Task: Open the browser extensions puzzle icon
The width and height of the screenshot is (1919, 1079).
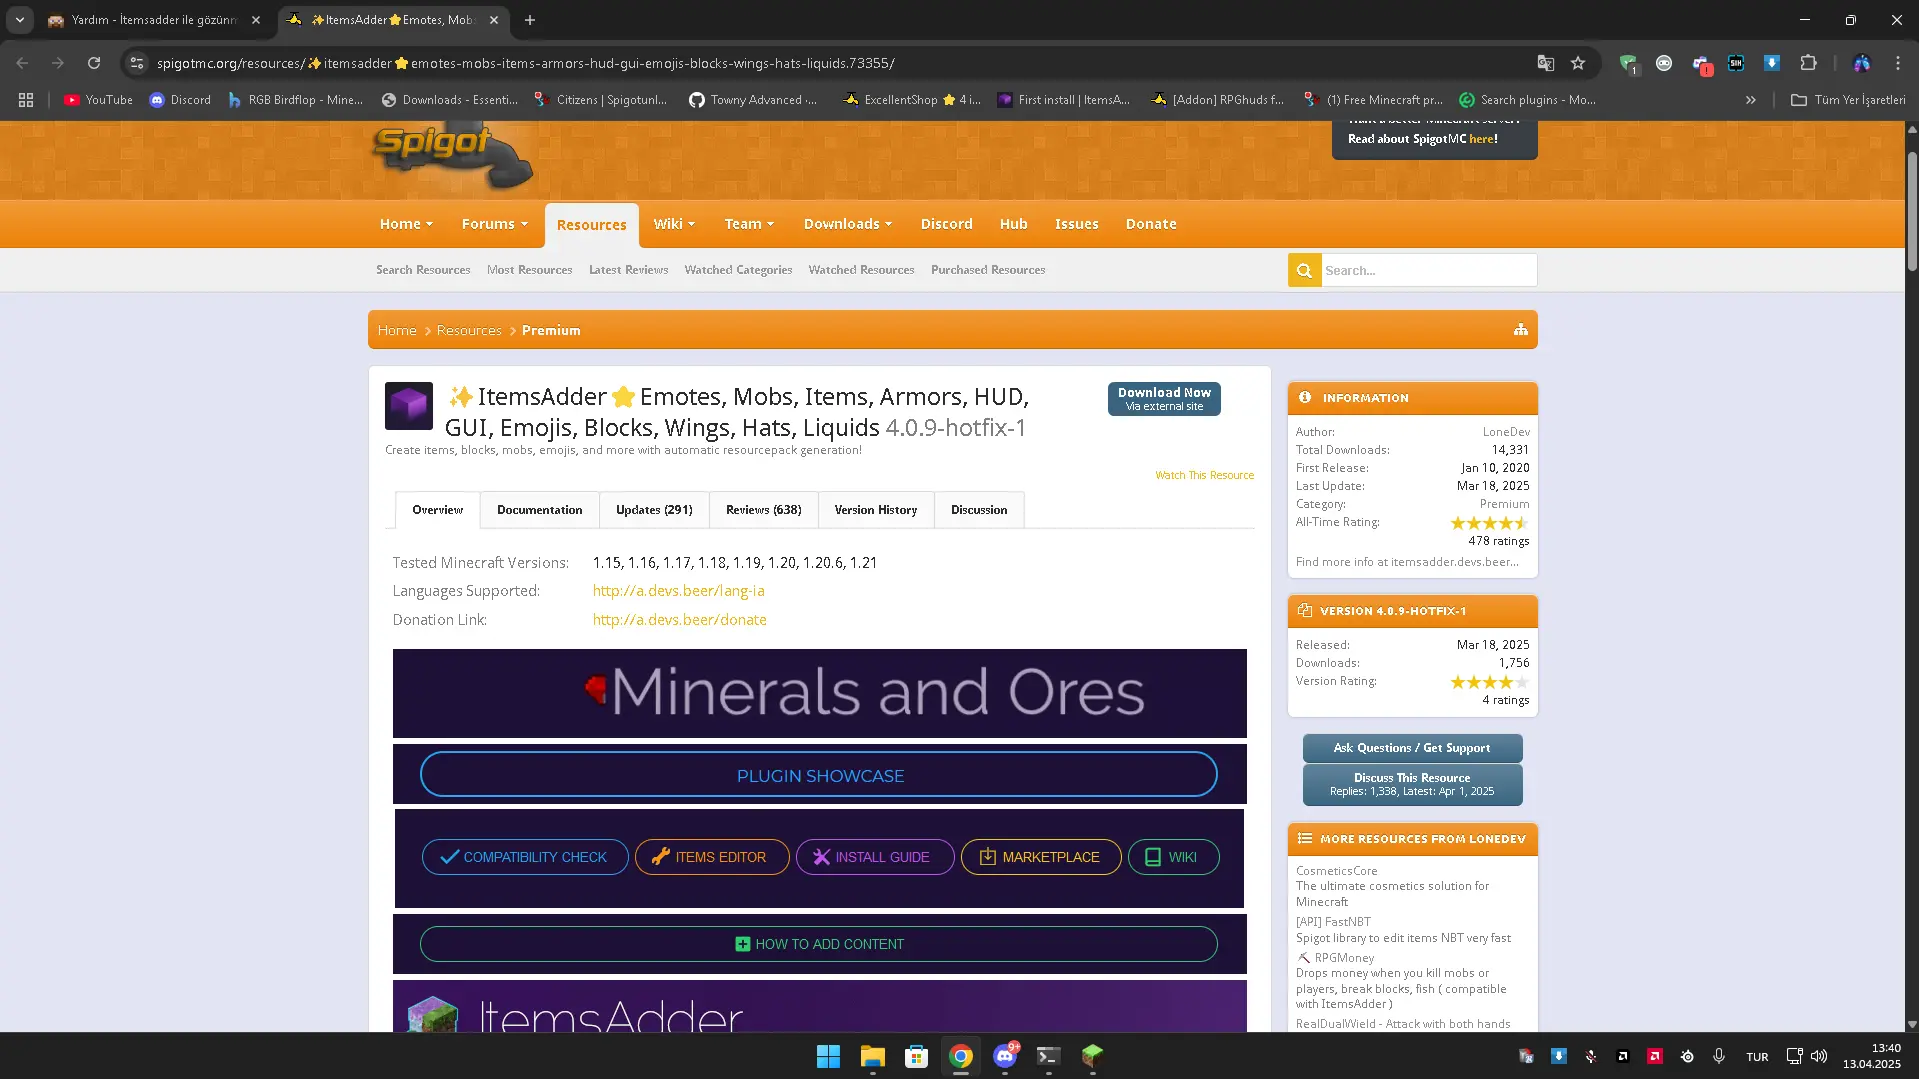Action: pyautogui.click(x=1808, y=63)
